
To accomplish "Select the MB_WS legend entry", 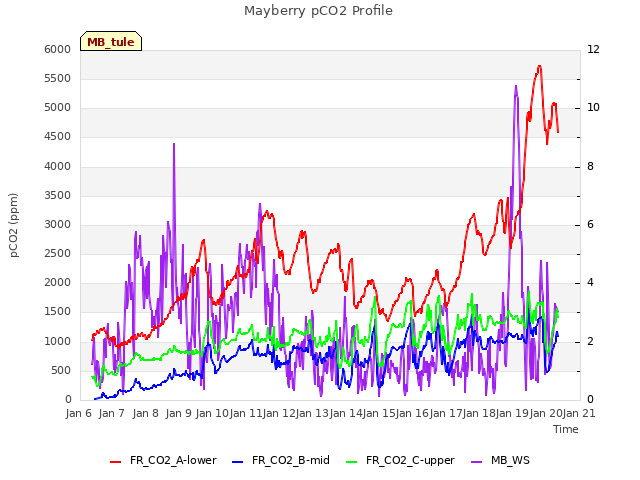I will click(500, 460).
